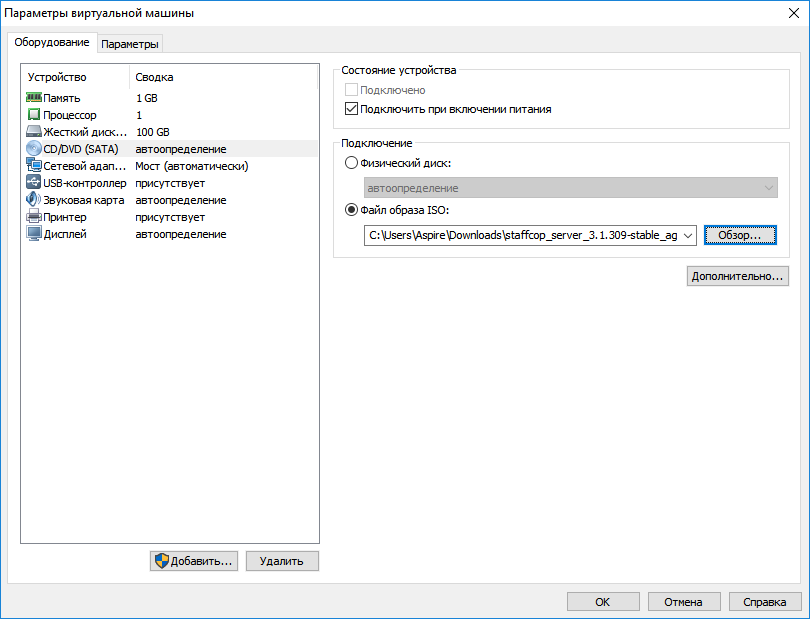Select the USB-контроллер device icon
Image resolution: width=810 pixels, height=619 pixels.
31,183
